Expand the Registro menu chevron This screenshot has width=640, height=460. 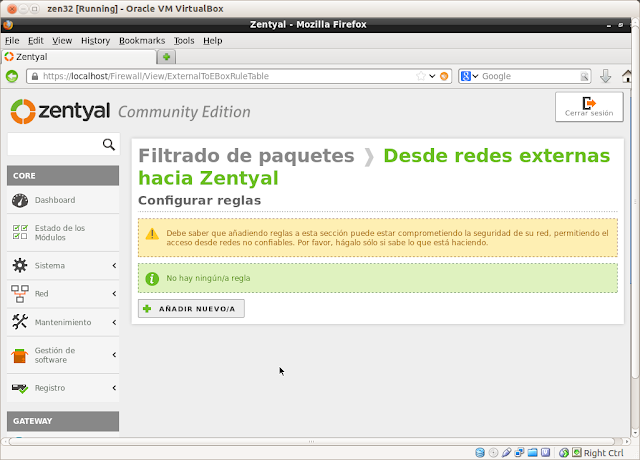(x=114, y=388)
